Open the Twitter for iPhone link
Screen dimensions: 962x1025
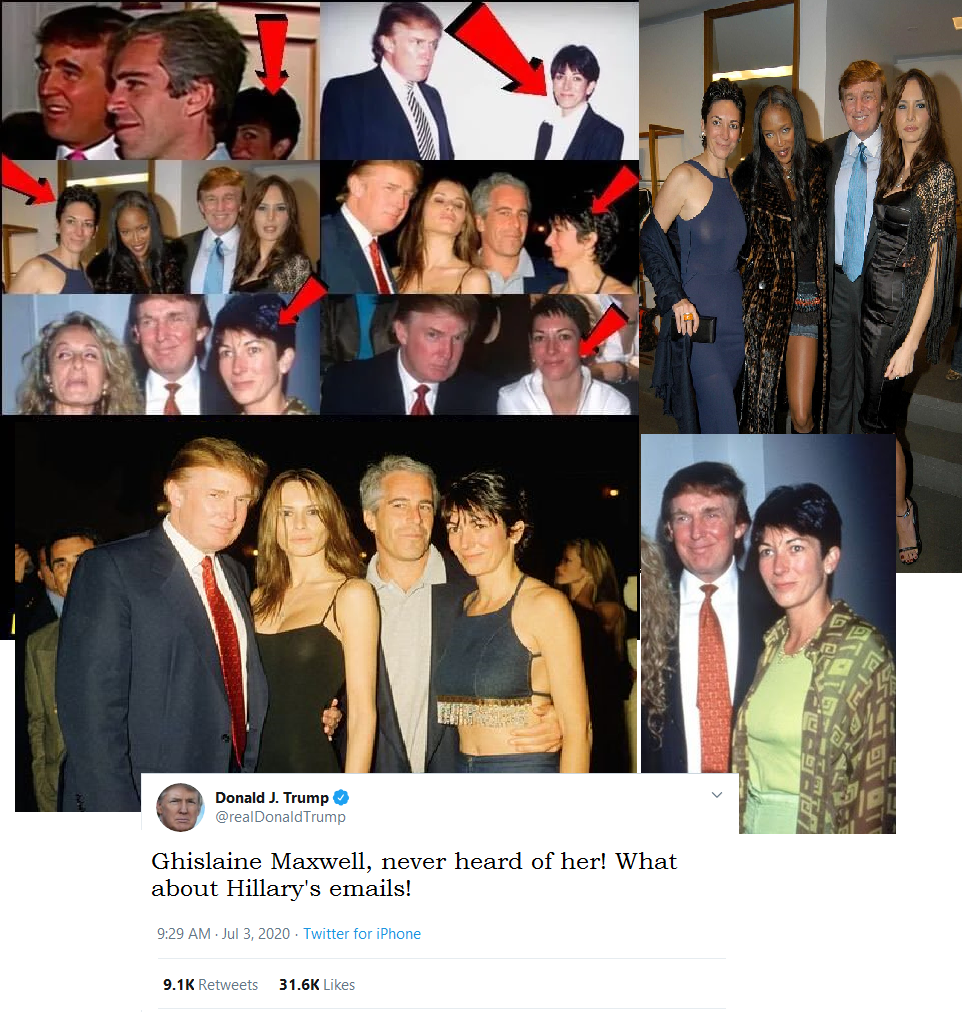(x=362, y=933)
